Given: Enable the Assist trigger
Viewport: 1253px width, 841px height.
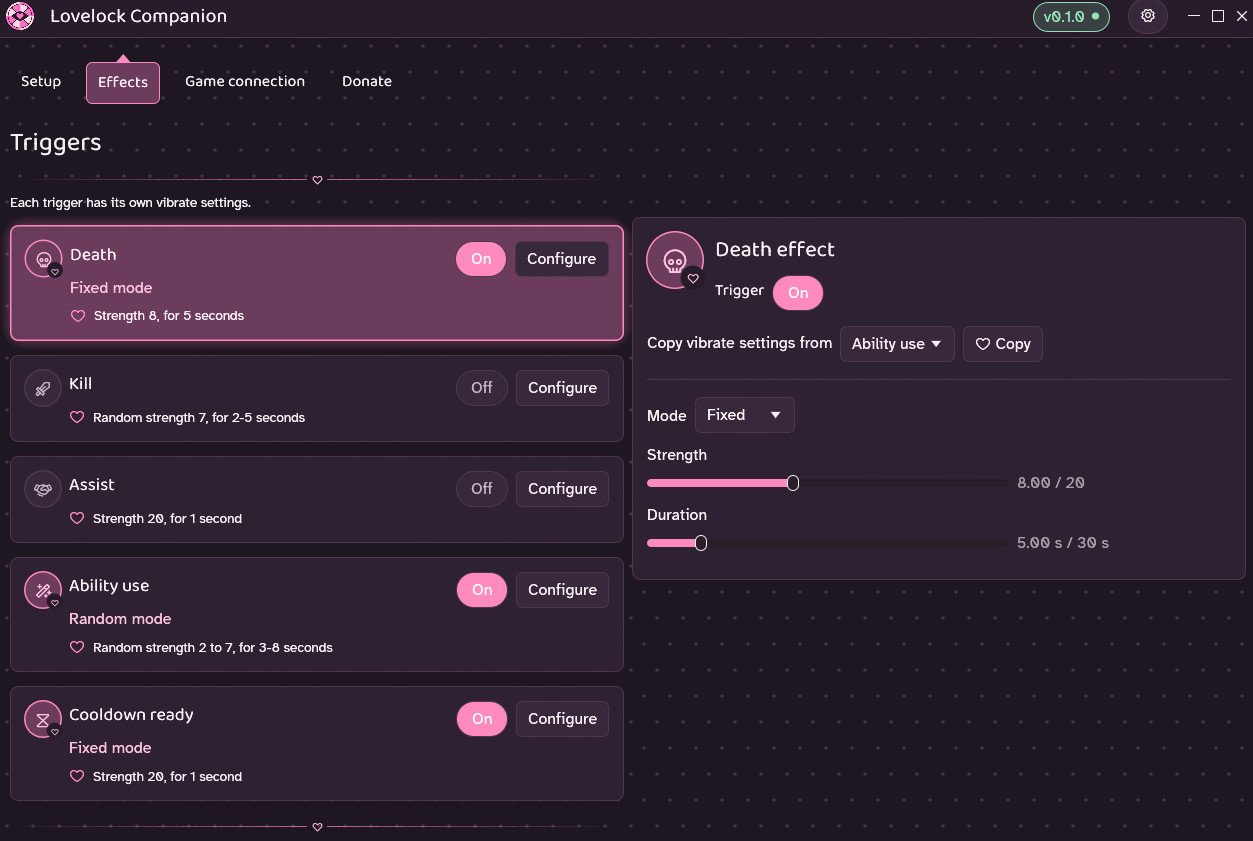Looking at the screenshot, I should coord(482,489).
